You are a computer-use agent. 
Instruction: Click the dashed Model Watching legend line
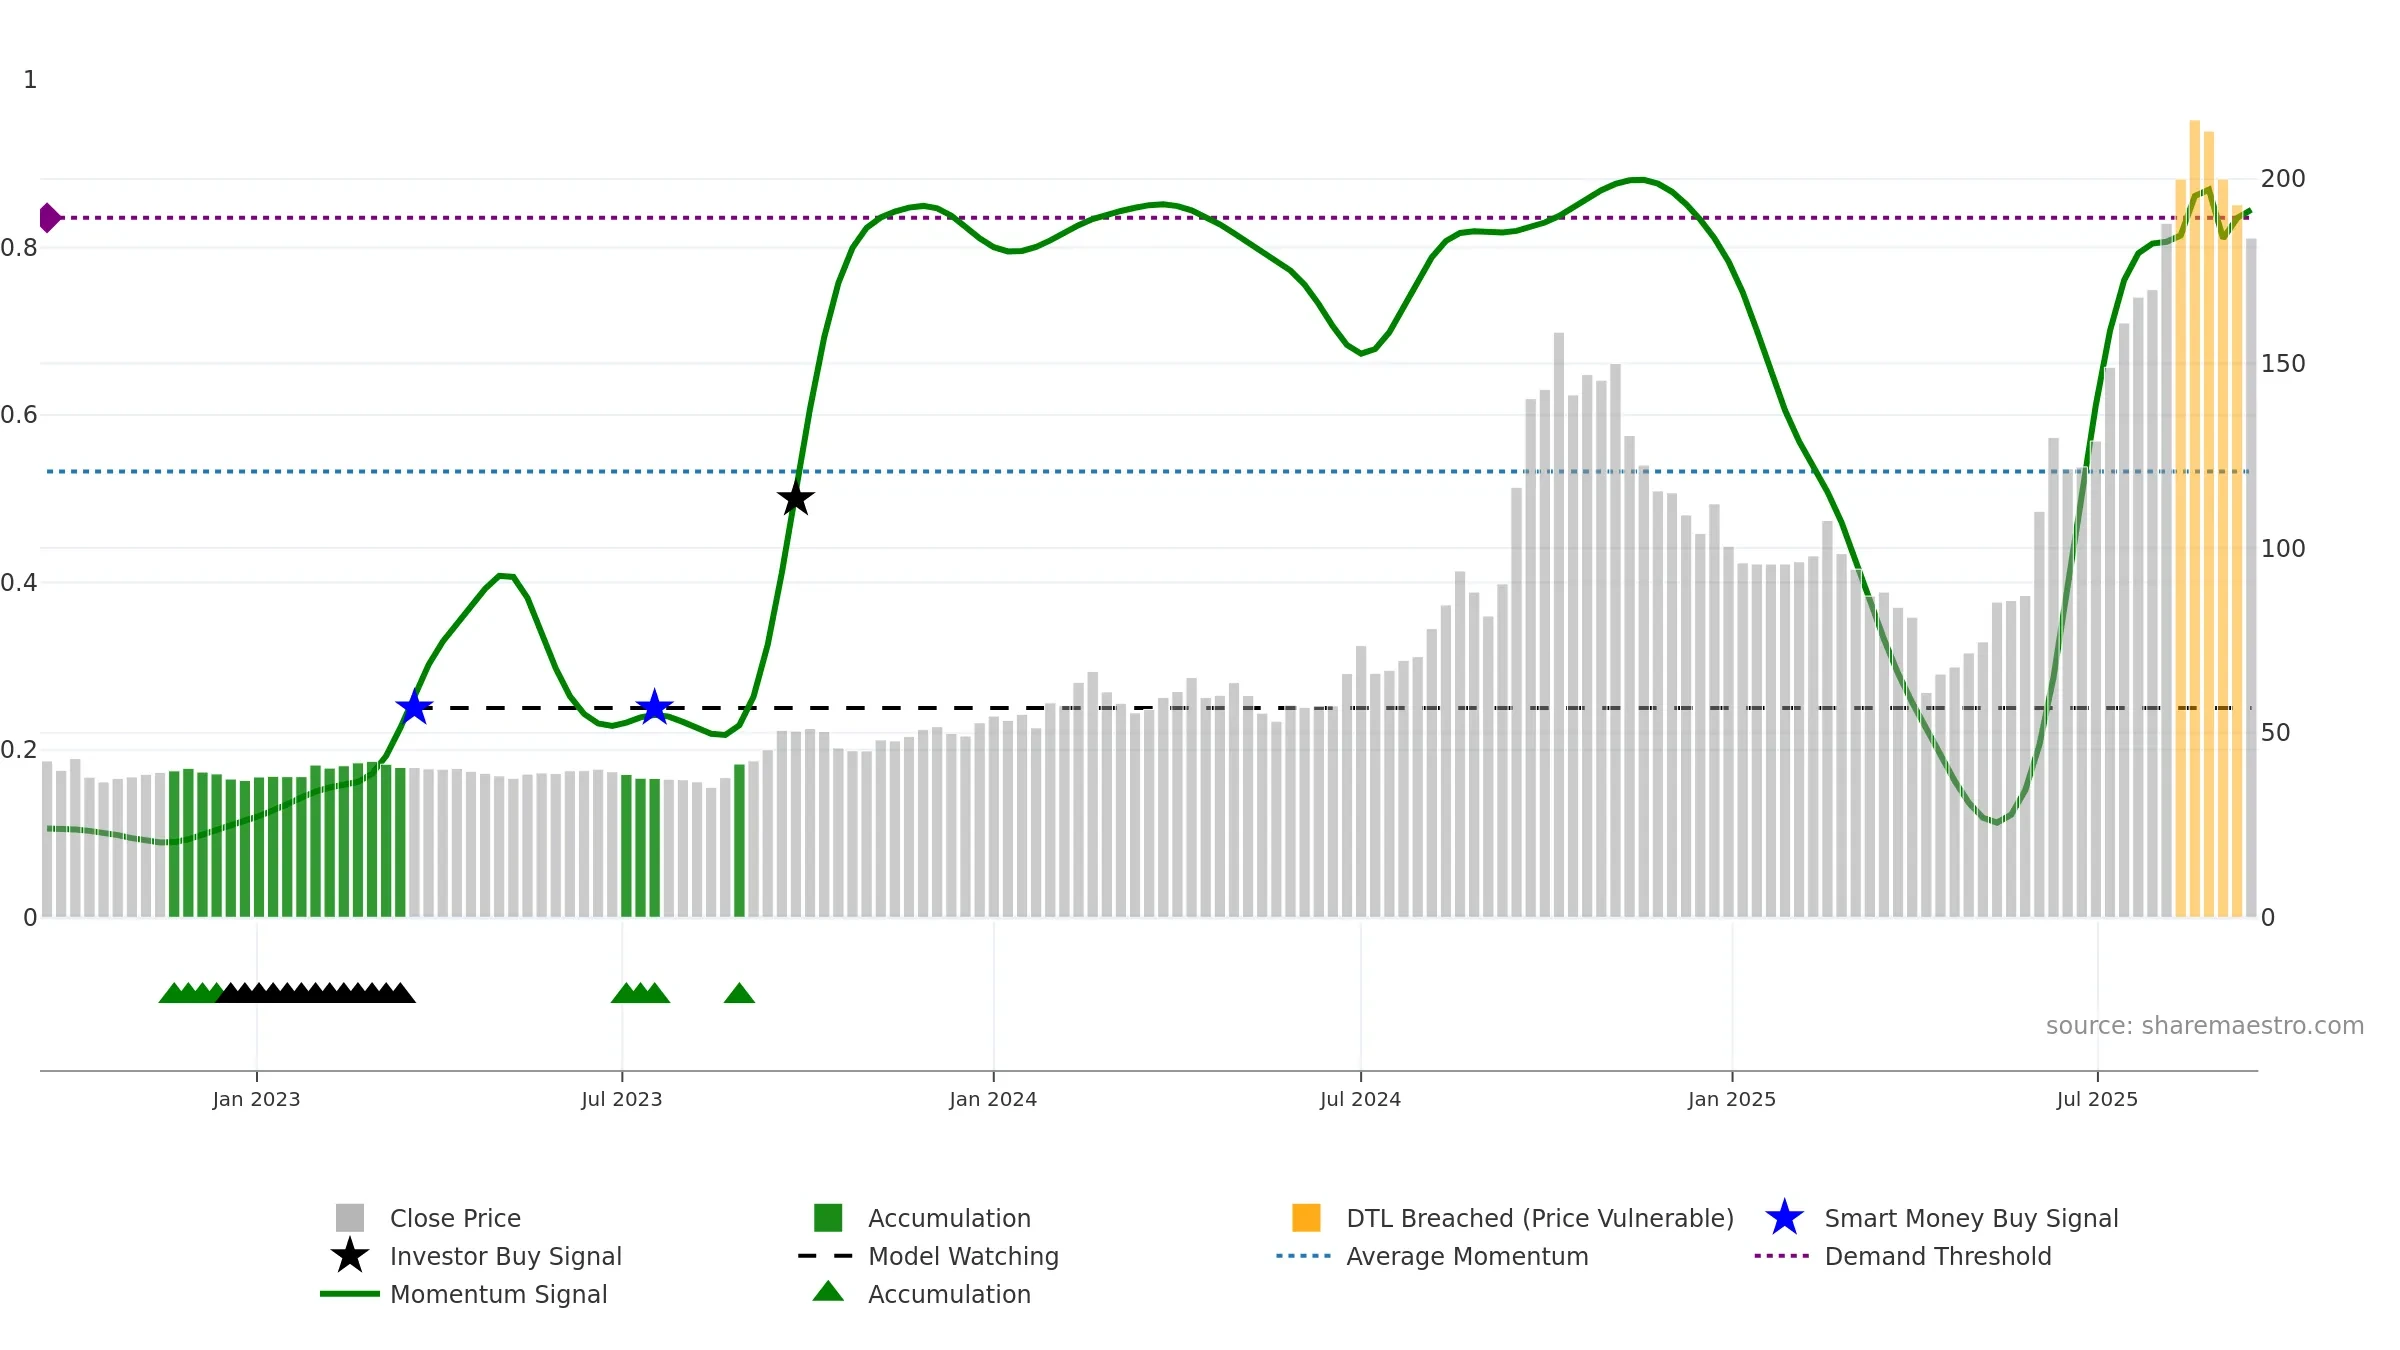(826, 1256)
